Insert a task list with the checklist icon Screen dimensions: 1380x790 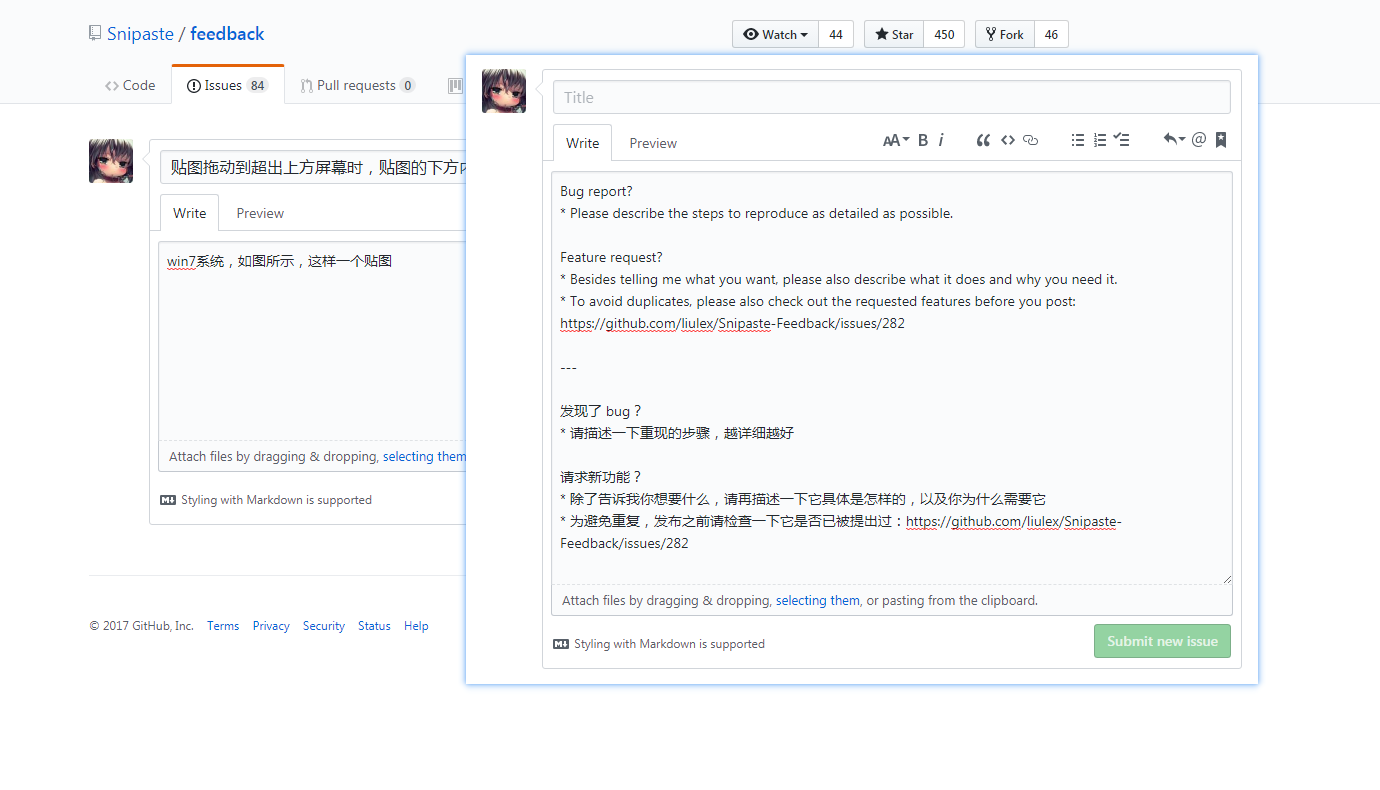[x=1122, y=140]
